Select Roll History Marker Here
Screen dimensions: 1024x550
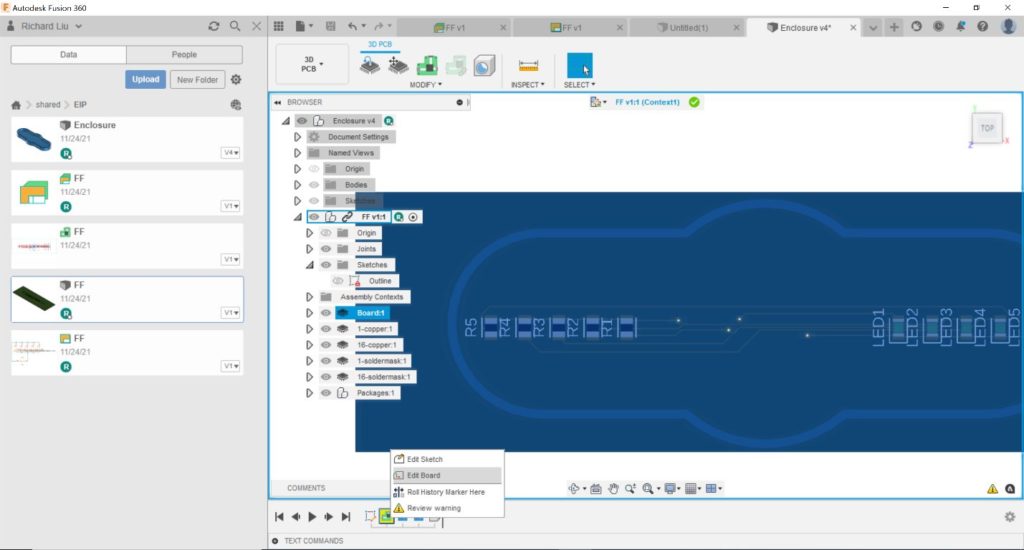pyautogui.click(x=446, y=492)
